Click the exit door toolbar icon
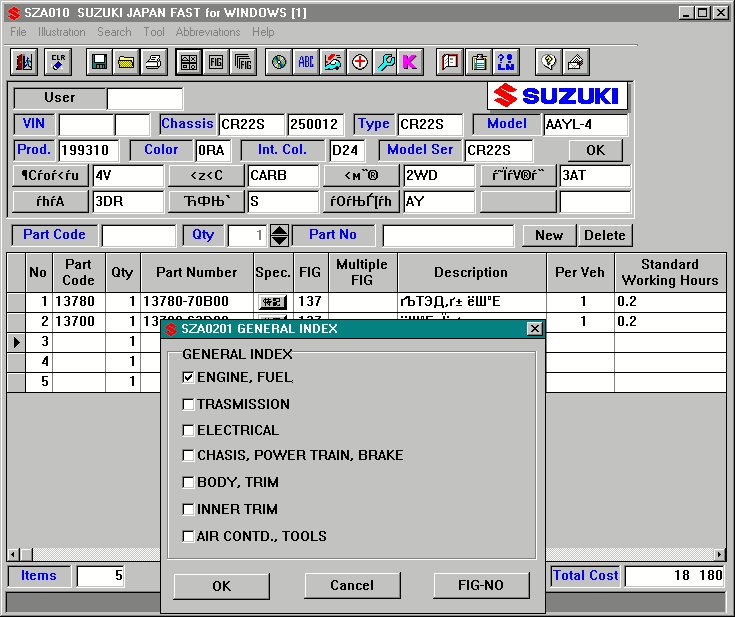Screen dimensions: 735x617 24,62
